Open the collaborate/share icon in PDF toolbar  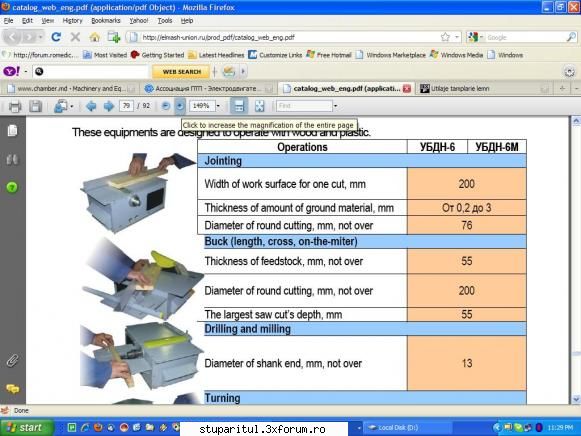click(60, 107)
